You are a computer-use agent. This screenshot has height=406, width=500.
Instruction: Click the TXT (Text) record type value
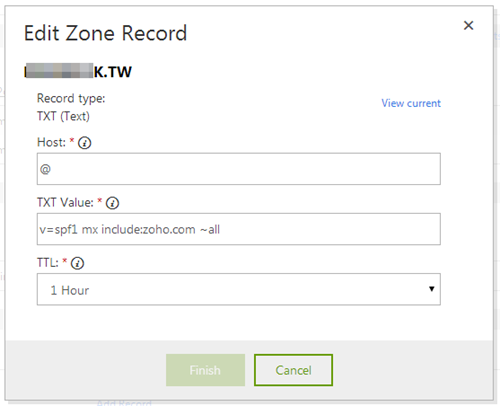[63, 116]
